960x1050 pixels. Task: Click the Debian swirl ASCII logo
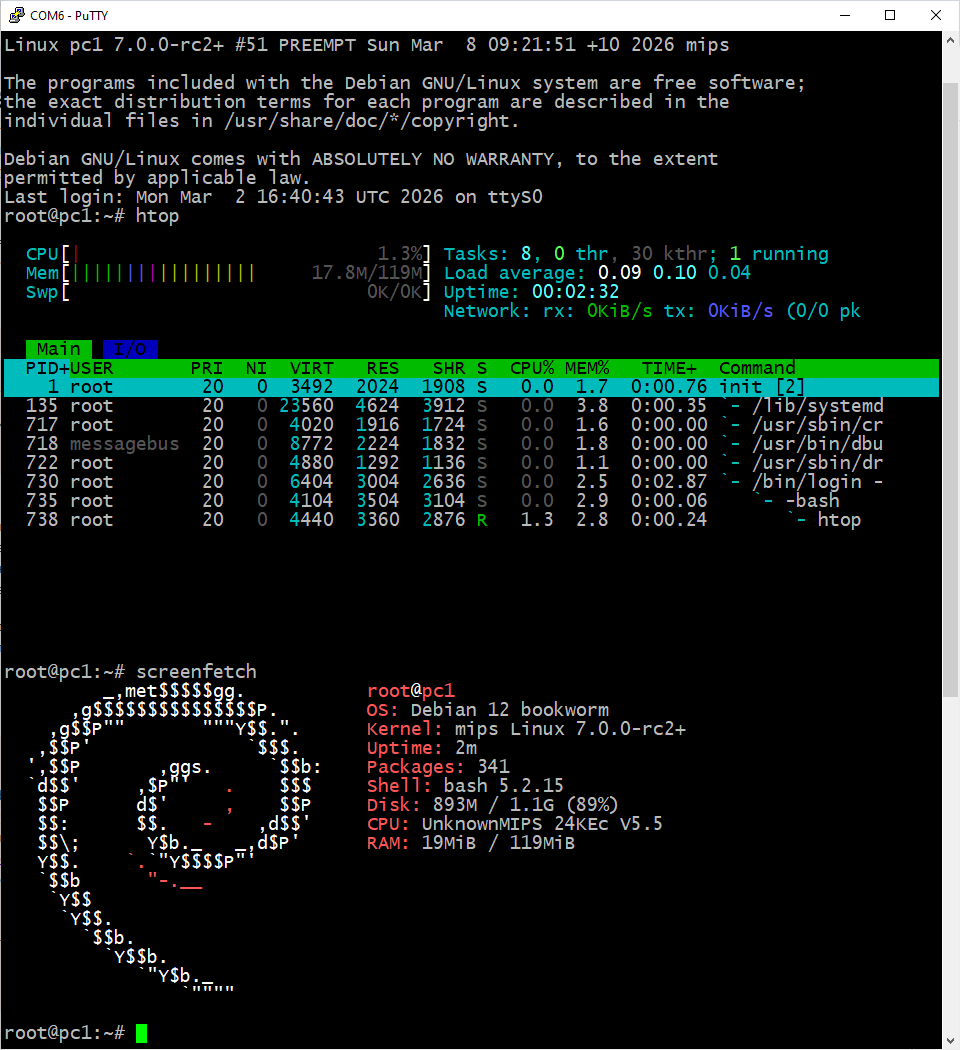coord(174,837)
